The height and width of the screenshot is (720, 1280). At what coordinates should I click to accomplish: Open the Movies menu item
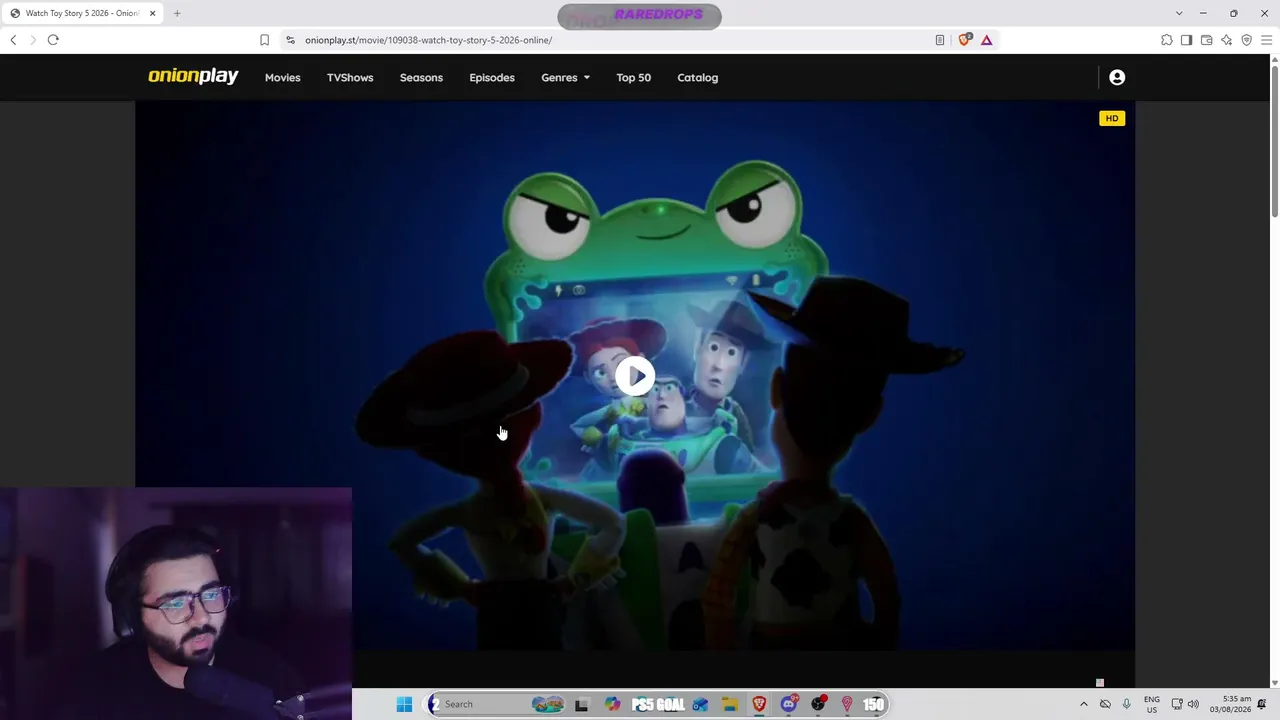[x=282, y=77]
